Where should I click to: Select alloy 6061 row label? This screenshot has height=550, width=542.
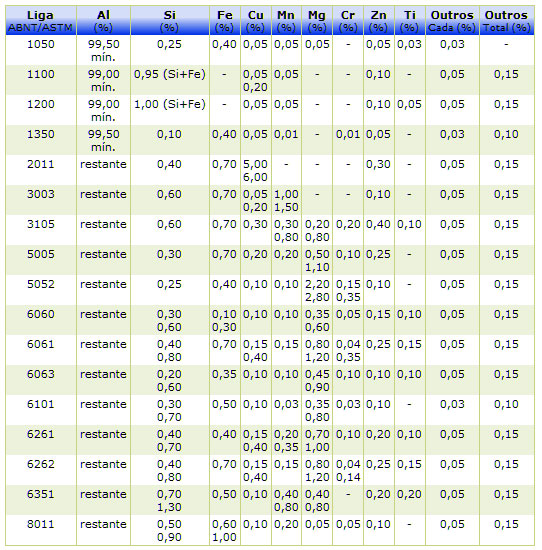click(x=41, y=344)
